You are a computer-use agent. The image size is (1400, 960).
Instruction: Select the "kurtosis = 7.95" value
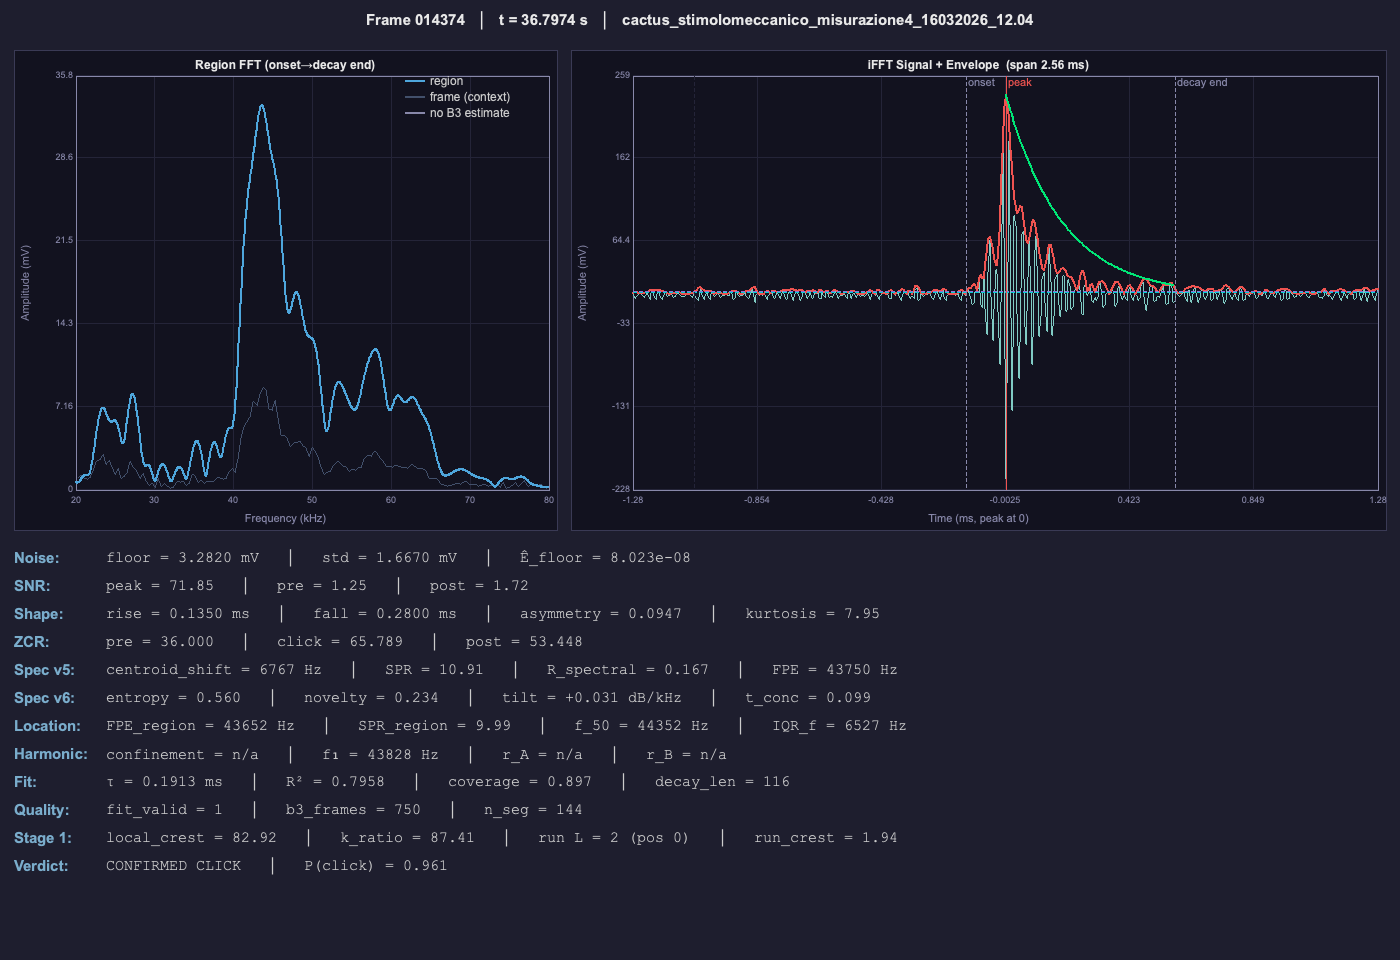(812, 614)
